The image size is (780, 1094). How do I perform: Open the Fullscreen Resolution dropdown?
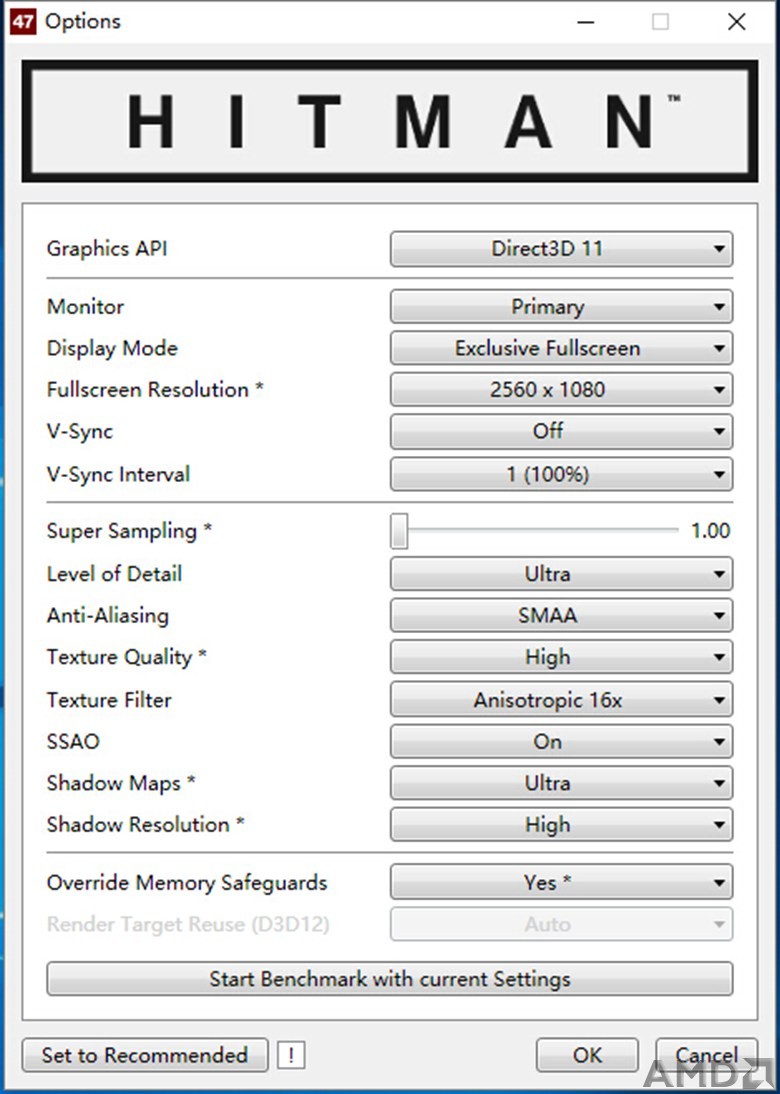coord(562,389)
